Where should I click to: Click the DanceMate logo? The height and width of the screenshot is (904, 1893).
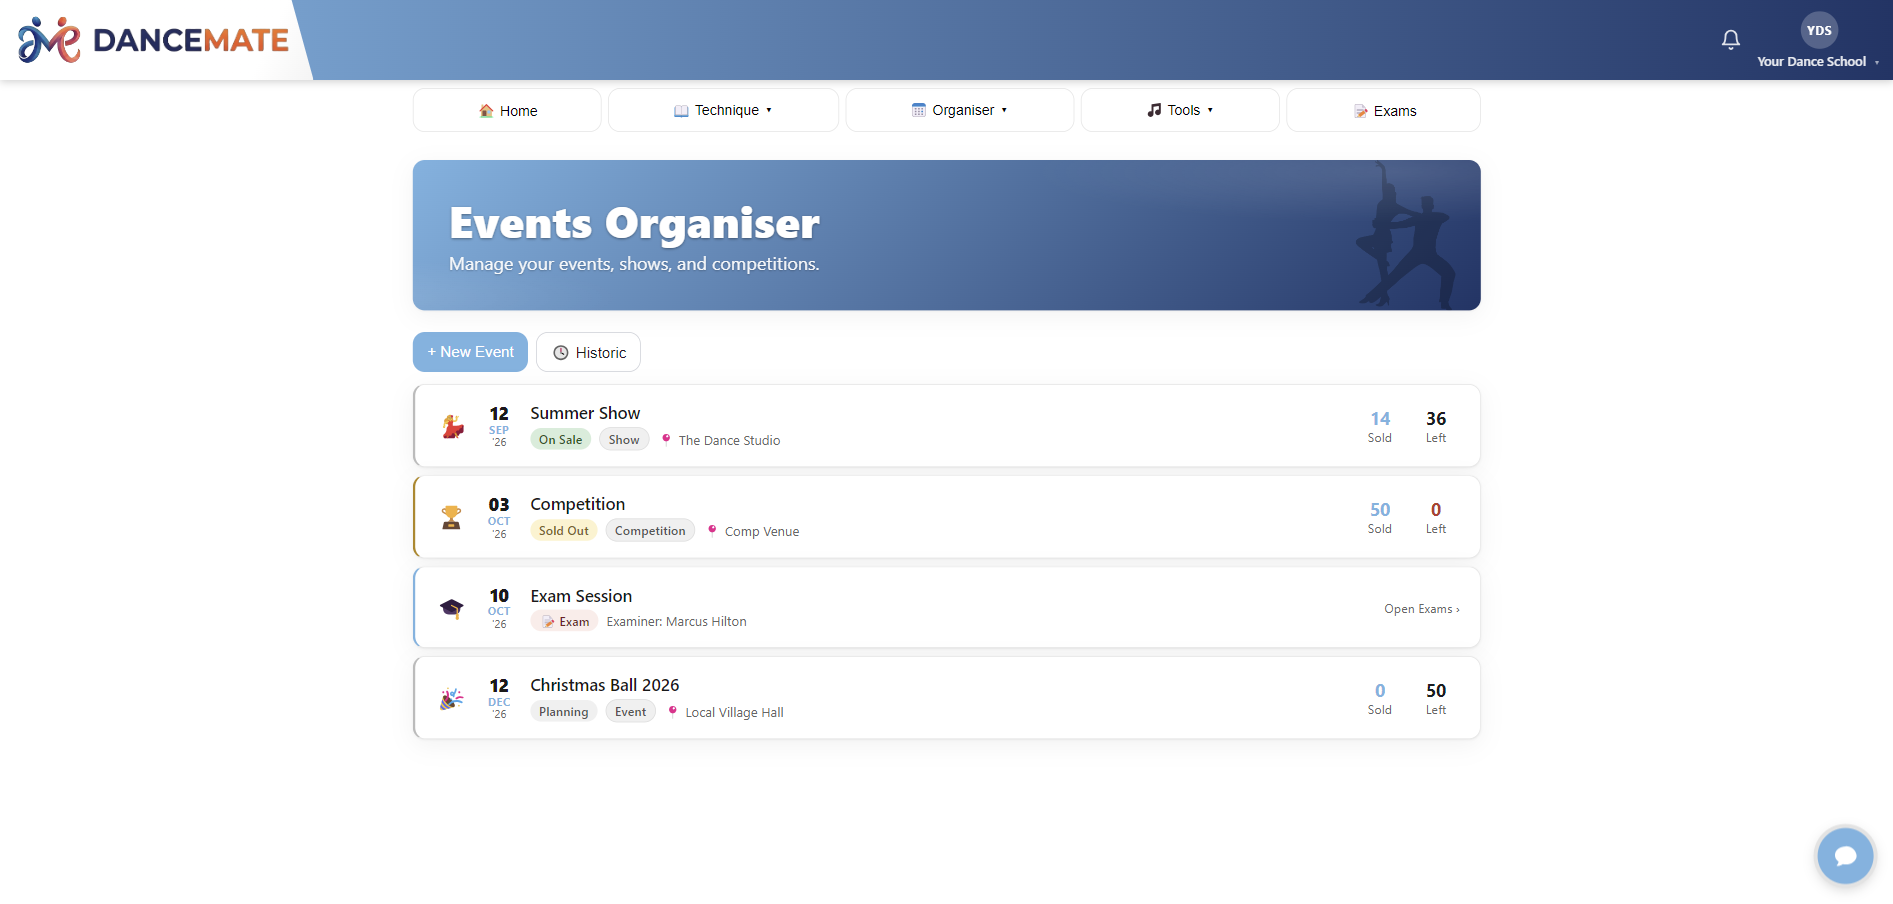(153, 40)
